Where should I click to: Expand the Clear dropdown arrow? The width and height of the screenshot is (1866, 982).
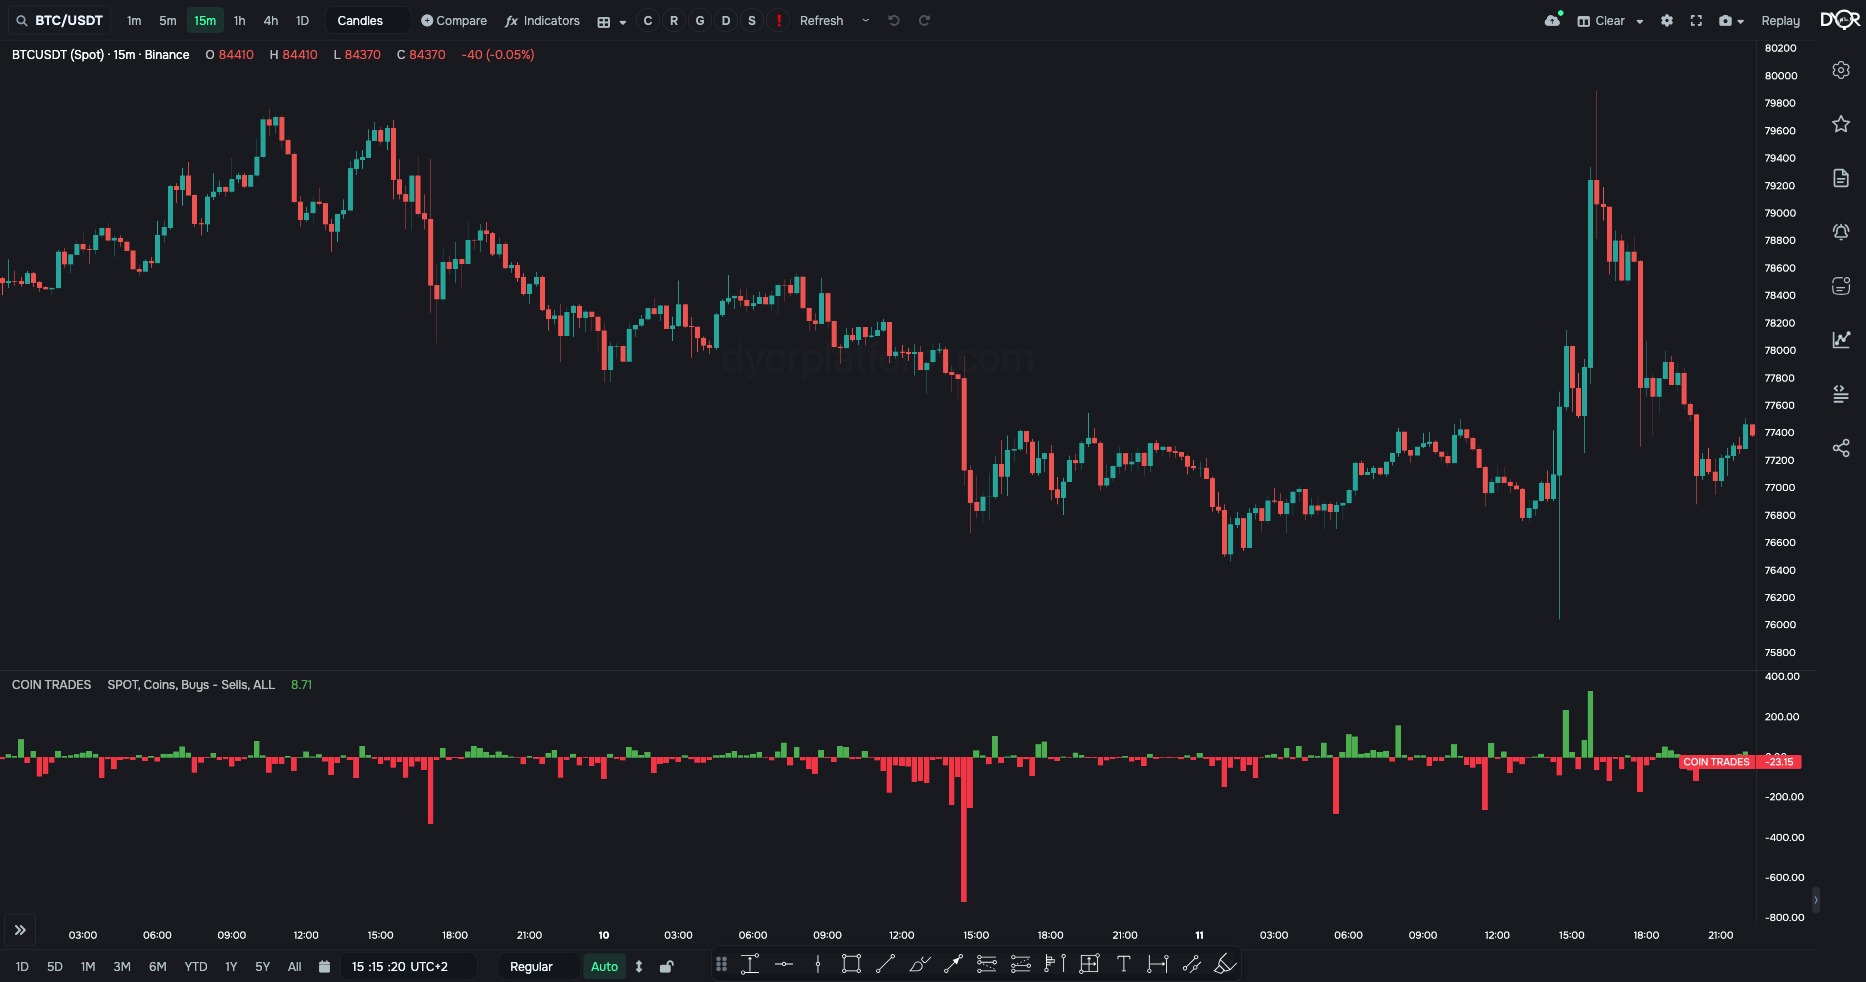tap(1640, 21)
